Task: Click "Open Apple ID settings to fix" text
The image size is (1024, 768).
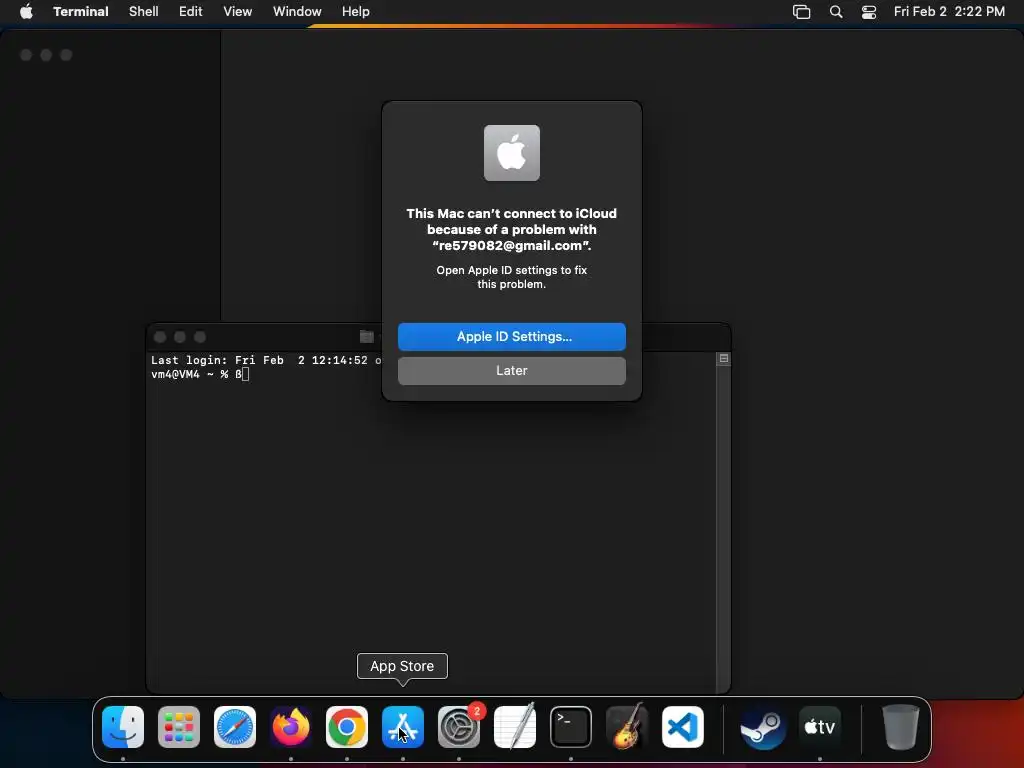Action: pyautogui.click(x=512, y=270)
